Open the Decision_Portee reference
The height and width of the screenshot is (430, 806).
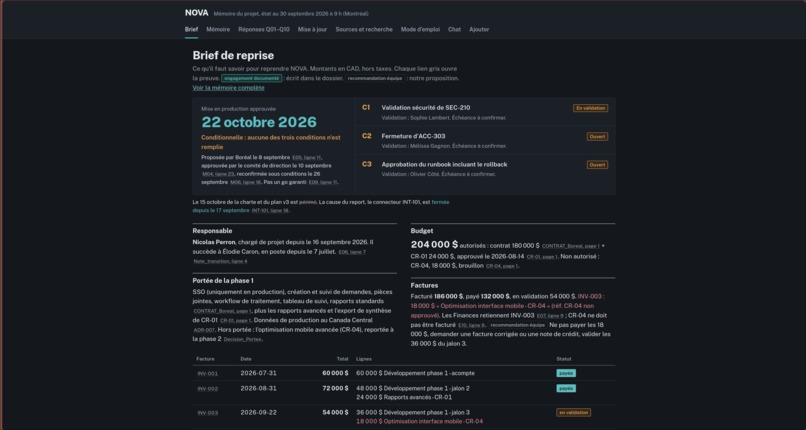pos(243,340)
